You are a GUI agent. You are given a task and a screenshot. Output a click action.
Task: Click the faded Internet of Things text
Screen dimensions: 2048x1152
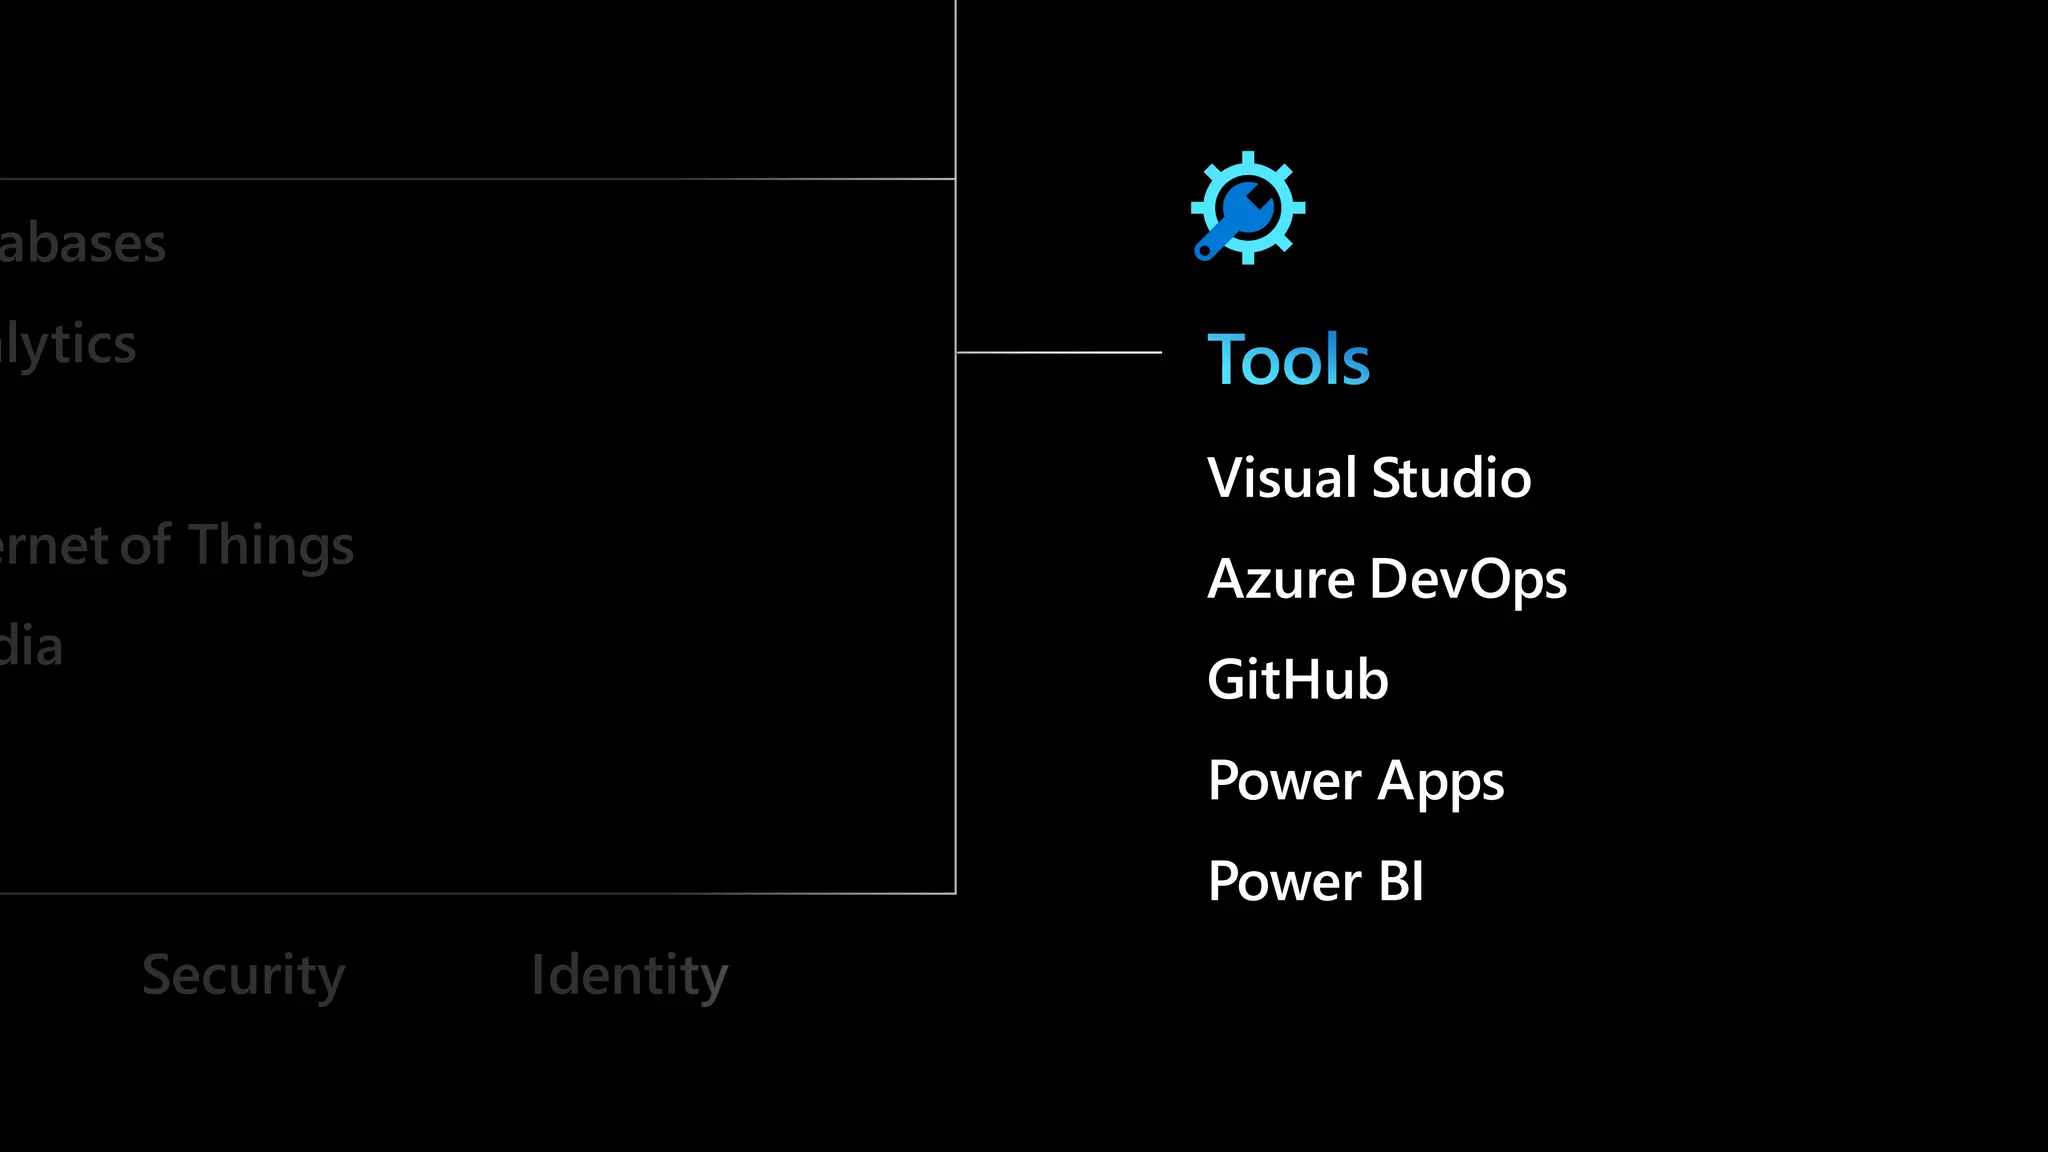point(176,546)
